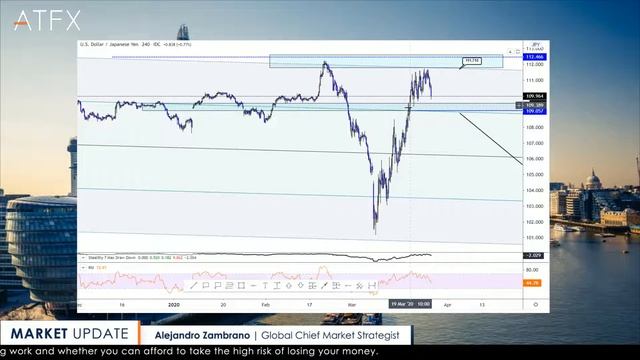This screenshot has width=640, height=360.
Task: Click the last icon in the drawing favorites toolbar
Action: click(x=372, y=286)
